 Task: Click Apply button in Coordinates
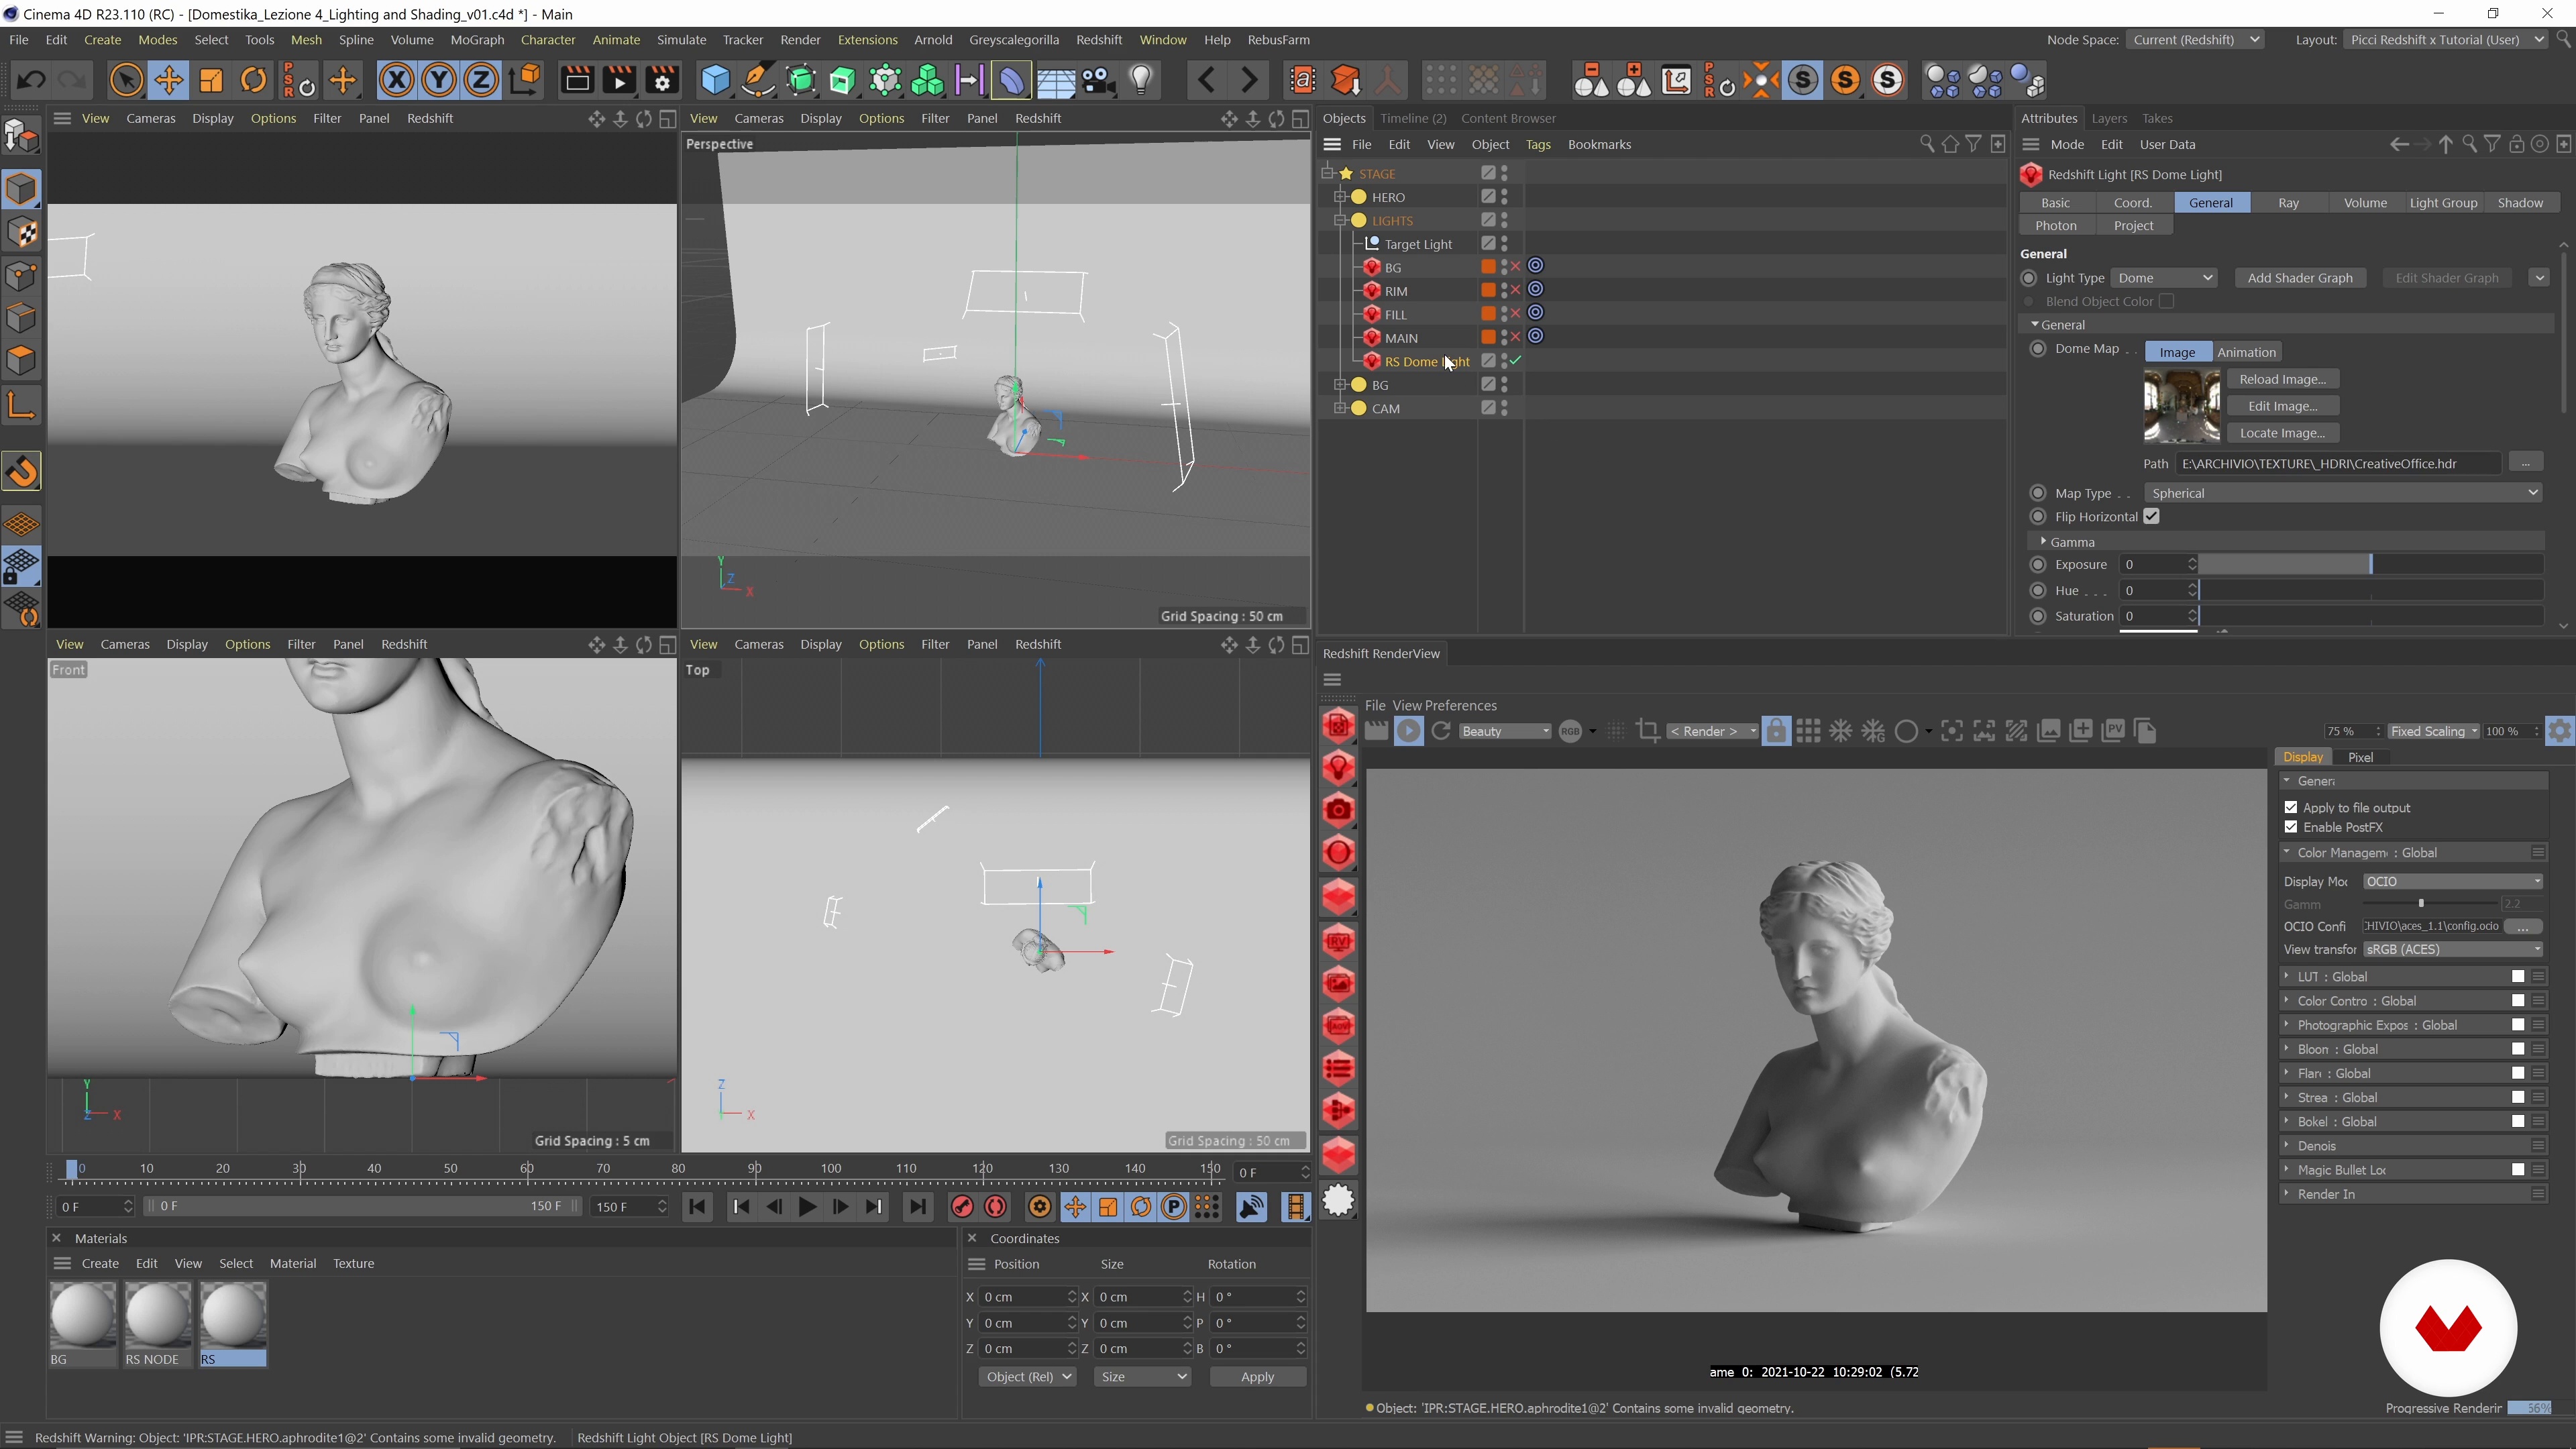(x=1257, y=1377)
